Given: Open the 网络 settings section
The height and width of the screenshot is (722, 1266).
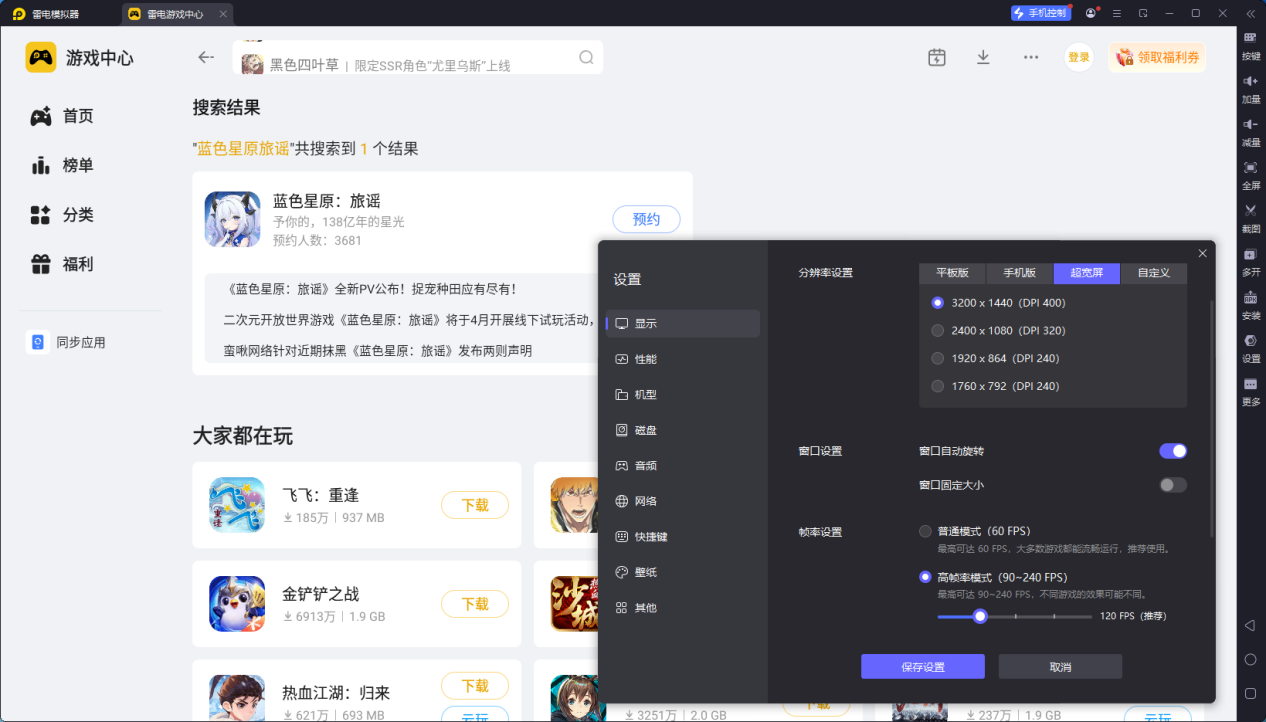Looking at the screenshot, I should click(x=648, y=500).
